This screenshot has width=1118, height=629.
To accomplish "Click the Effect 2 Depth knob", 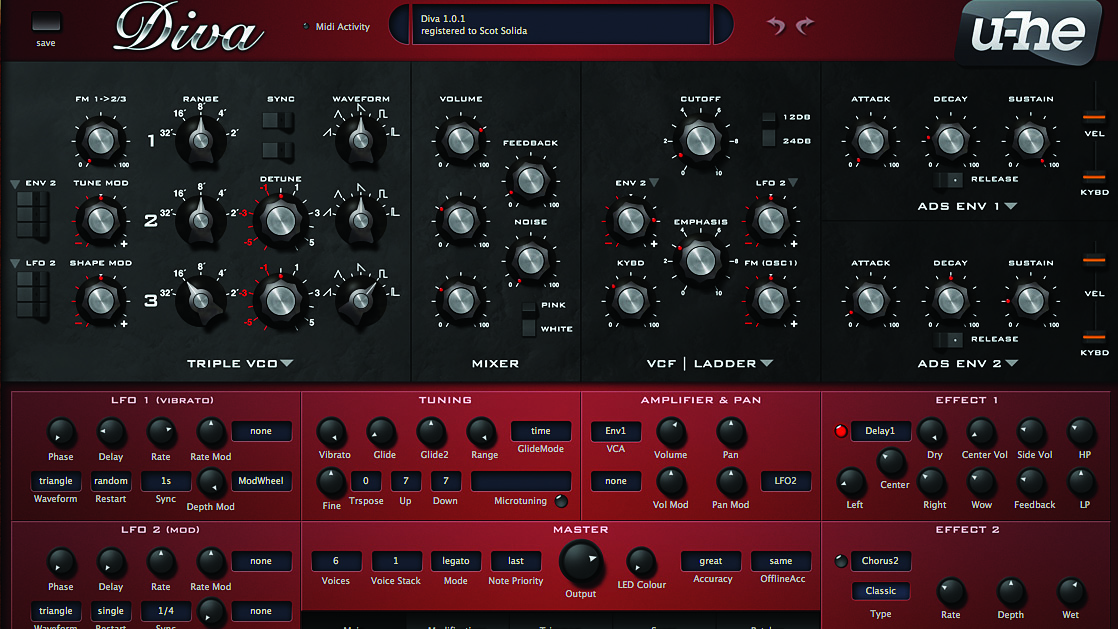I will [1010, 592].
